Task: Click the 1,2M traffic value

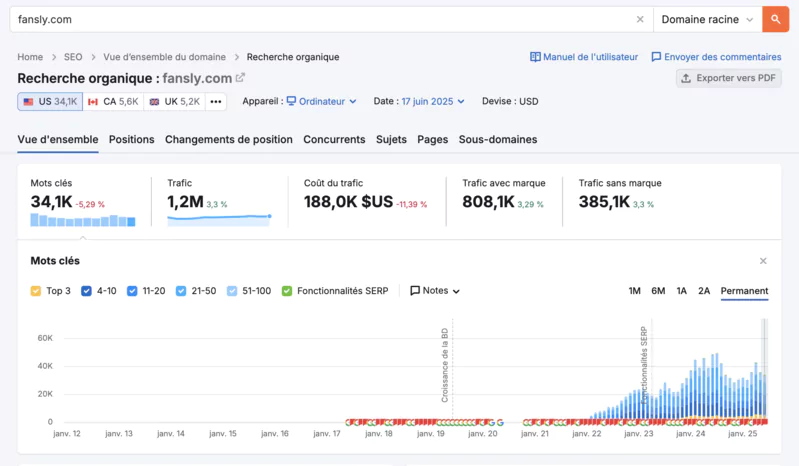Action: pyautogui.click(x=185, y=202)
